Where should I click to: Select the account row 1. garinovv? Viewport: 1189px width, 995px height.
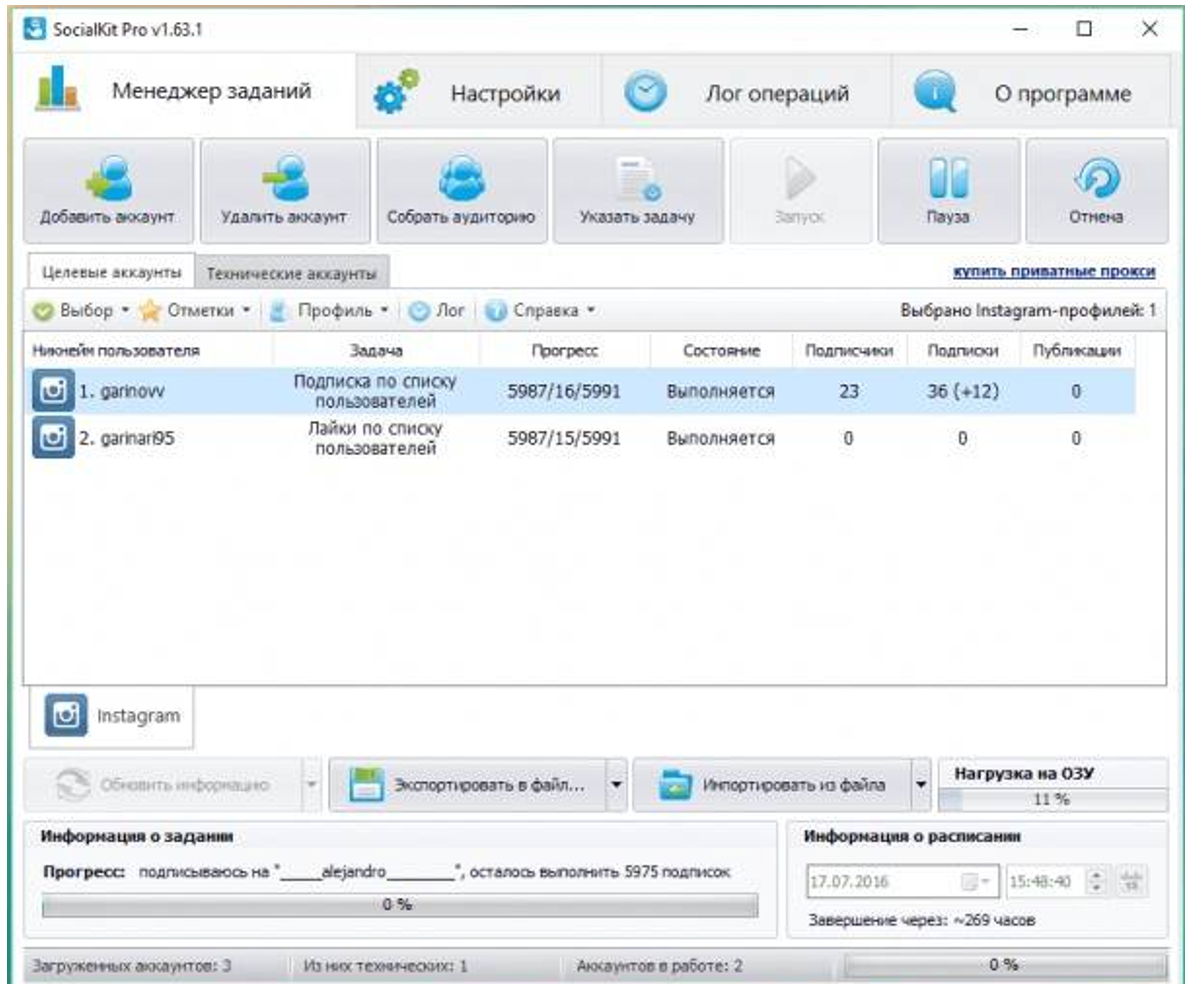pos(580,391)
